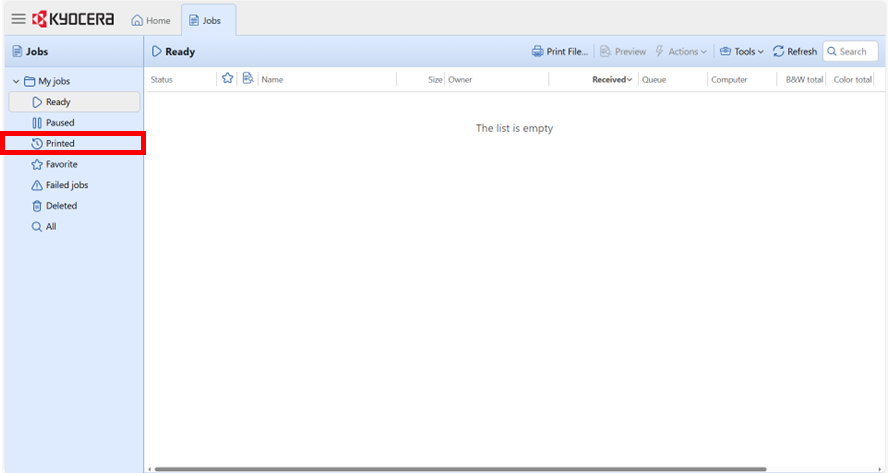The height and width of the screenshot is (473, 888).
Task: Switch to the Home tab
Action: pos(151,20)
